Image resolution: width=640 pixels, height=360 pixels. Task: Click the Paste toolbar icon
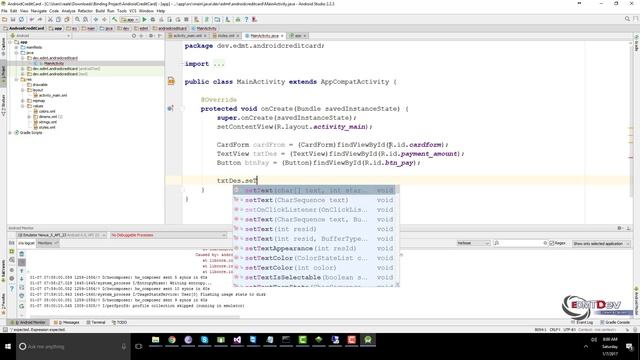pos(67,19)
